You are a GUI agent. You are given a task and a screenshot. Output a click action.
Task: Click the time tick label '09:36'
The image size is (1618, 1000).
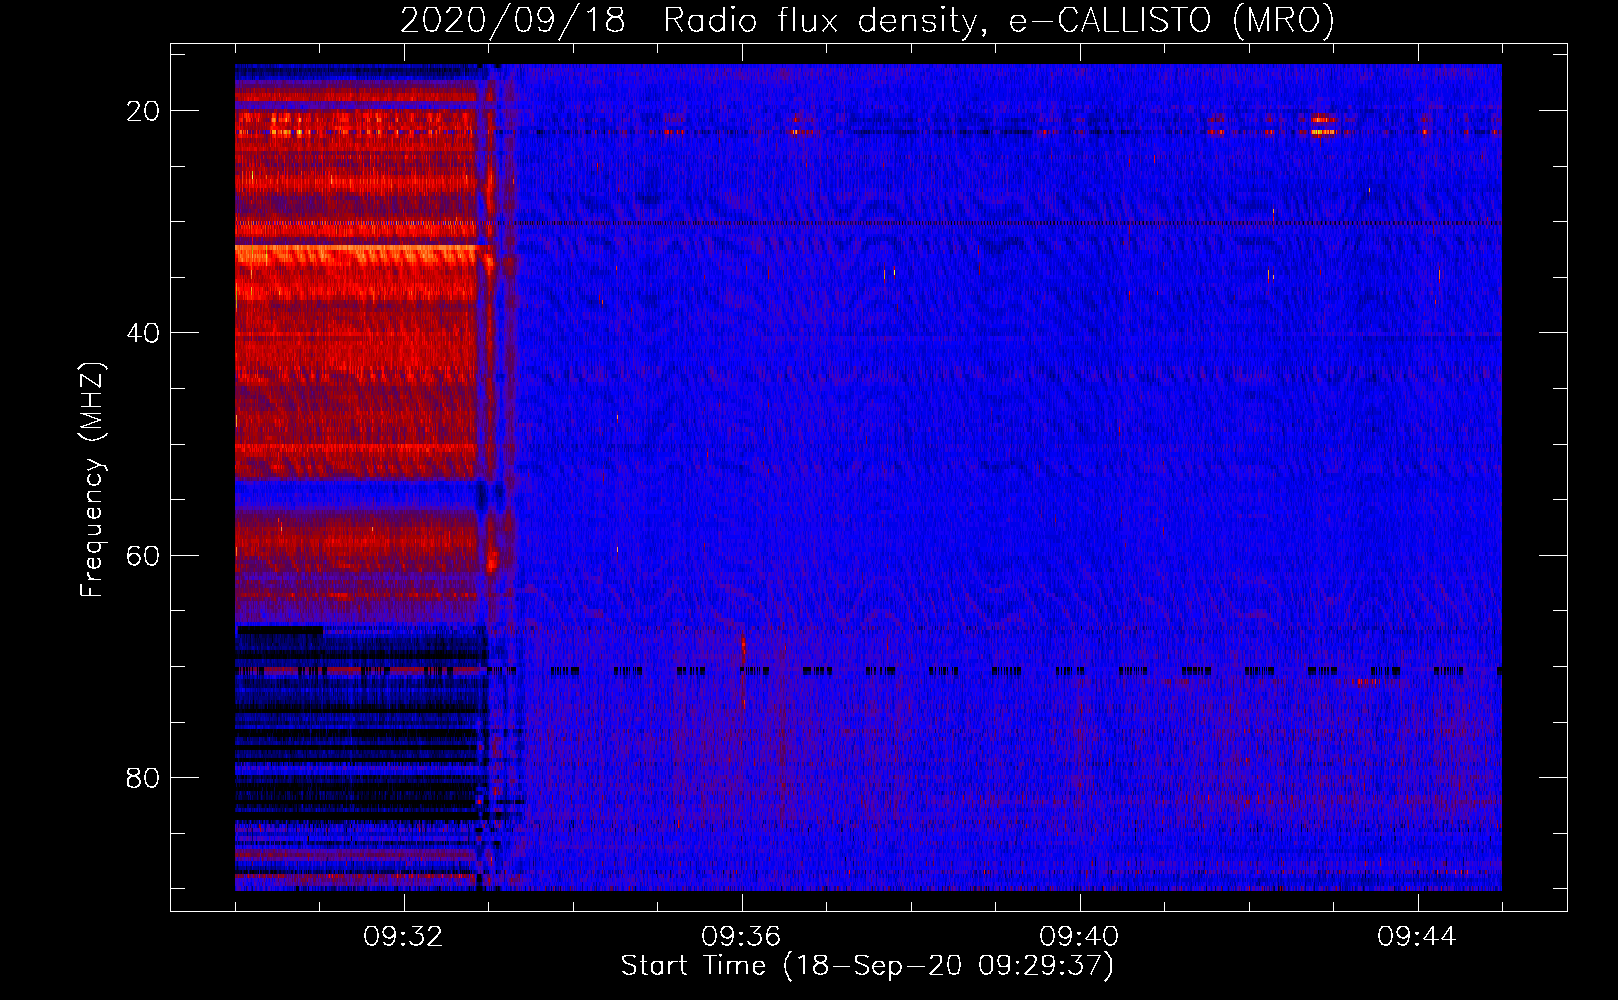coord(741,937)
